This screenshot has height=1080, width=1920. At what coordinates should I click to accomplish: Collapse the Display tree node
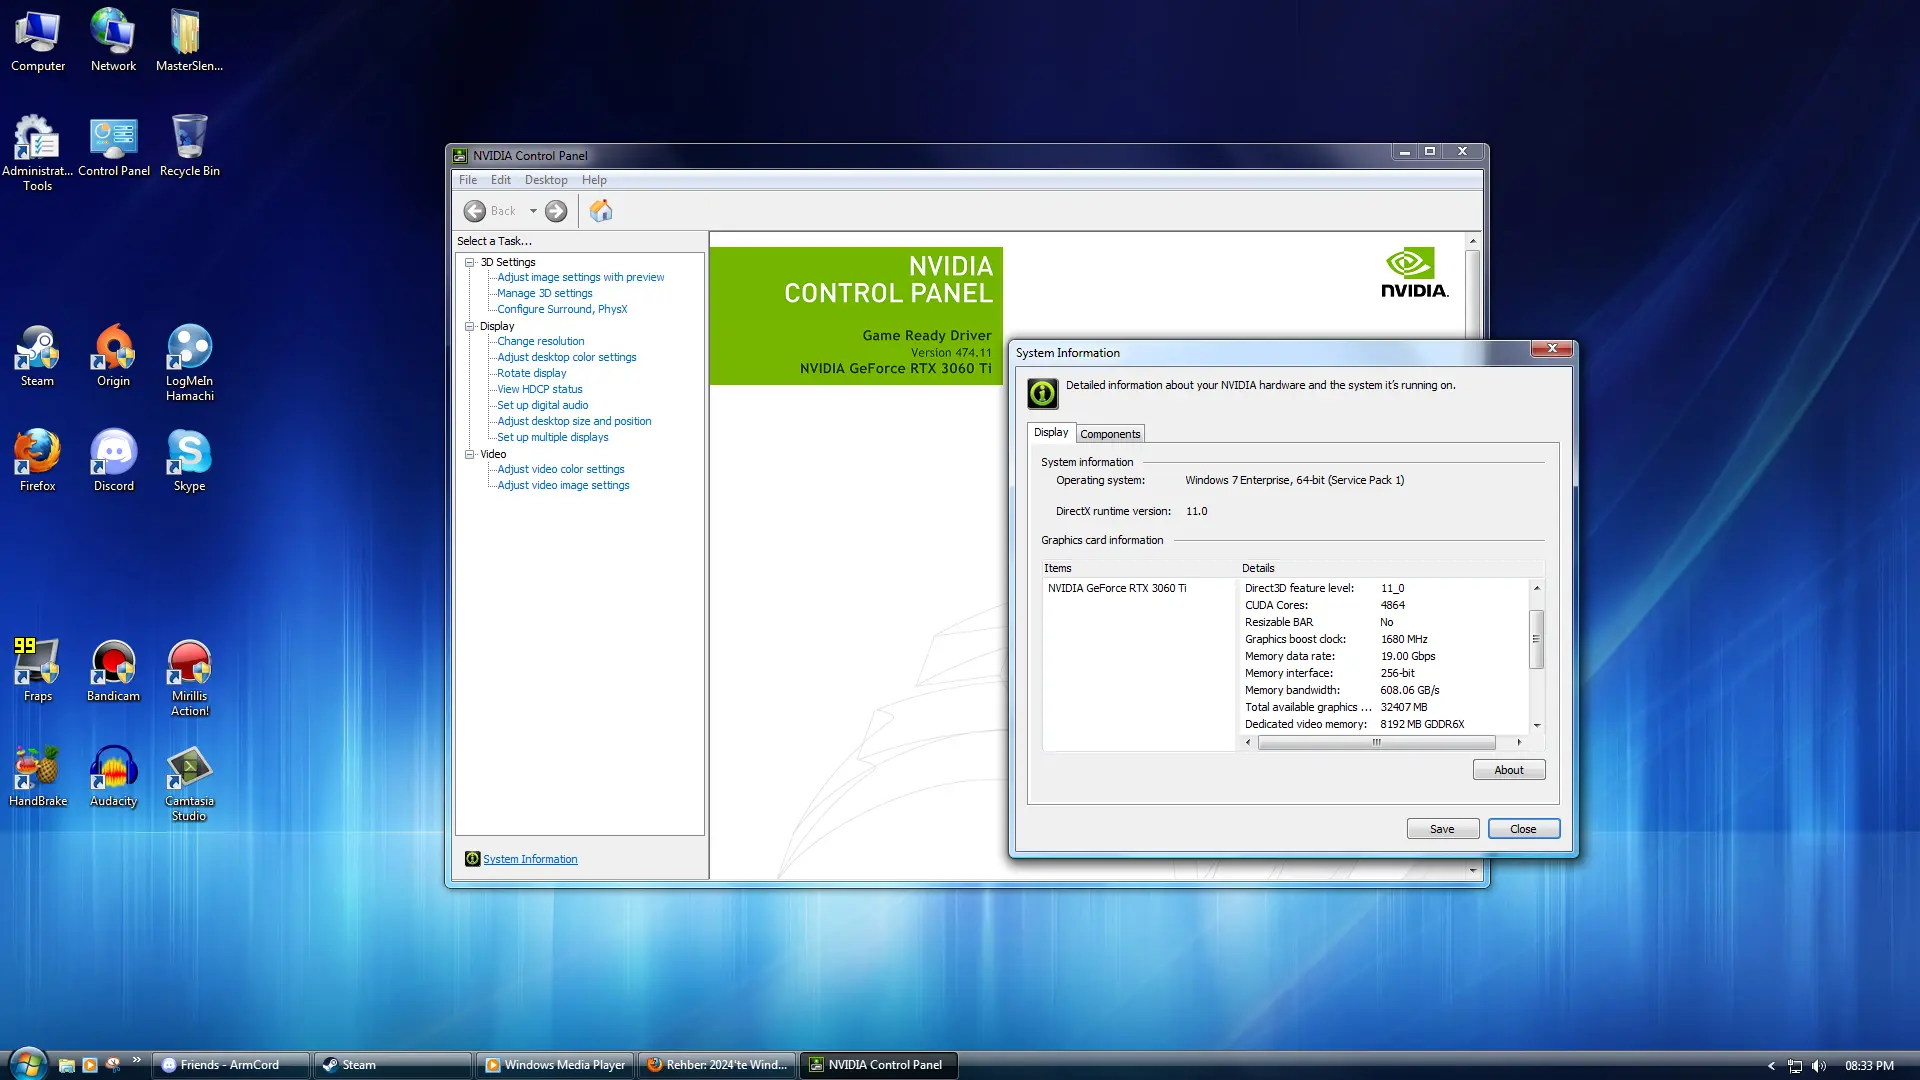coord(469,326)
